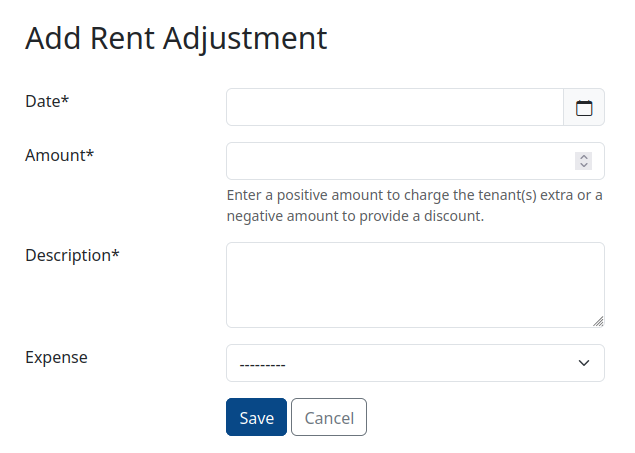Click the Date* field label
The width and height of the screenshot is (635, 453).
(x=47, y=101)
